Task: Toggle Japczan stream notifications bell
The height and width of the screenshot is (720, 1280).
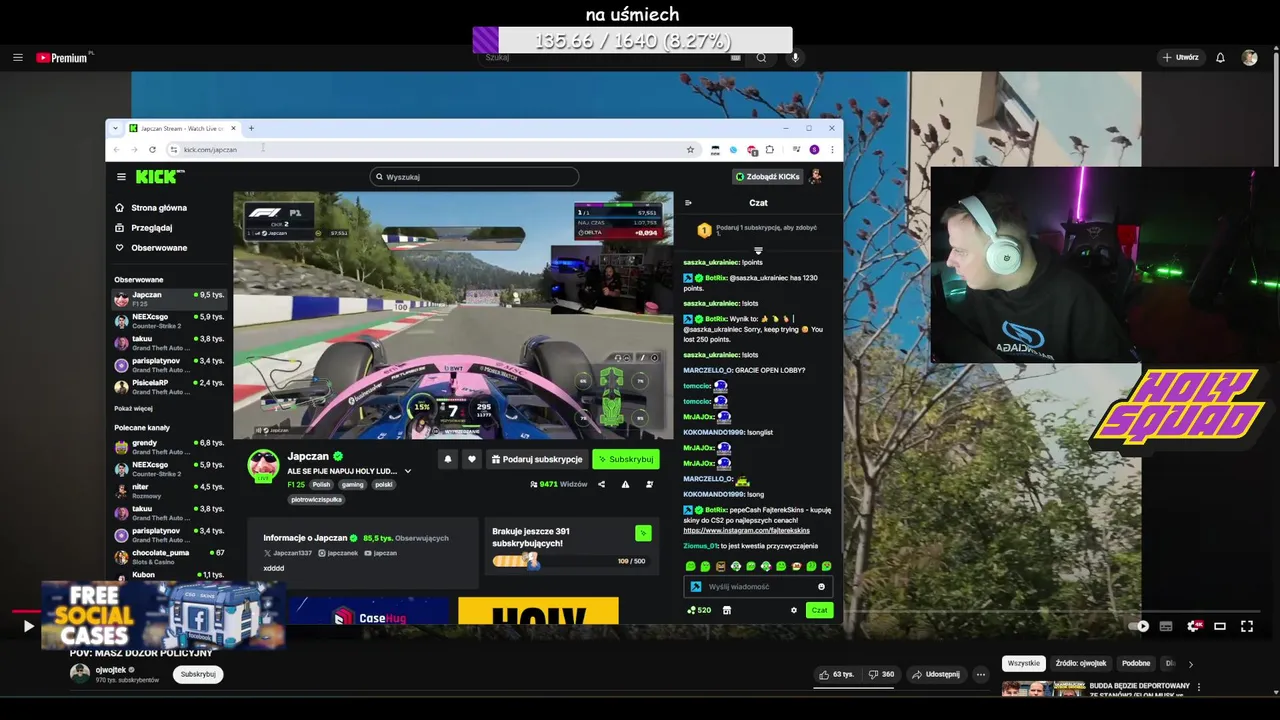Action: pyautogui.click(x=448, y=459)
